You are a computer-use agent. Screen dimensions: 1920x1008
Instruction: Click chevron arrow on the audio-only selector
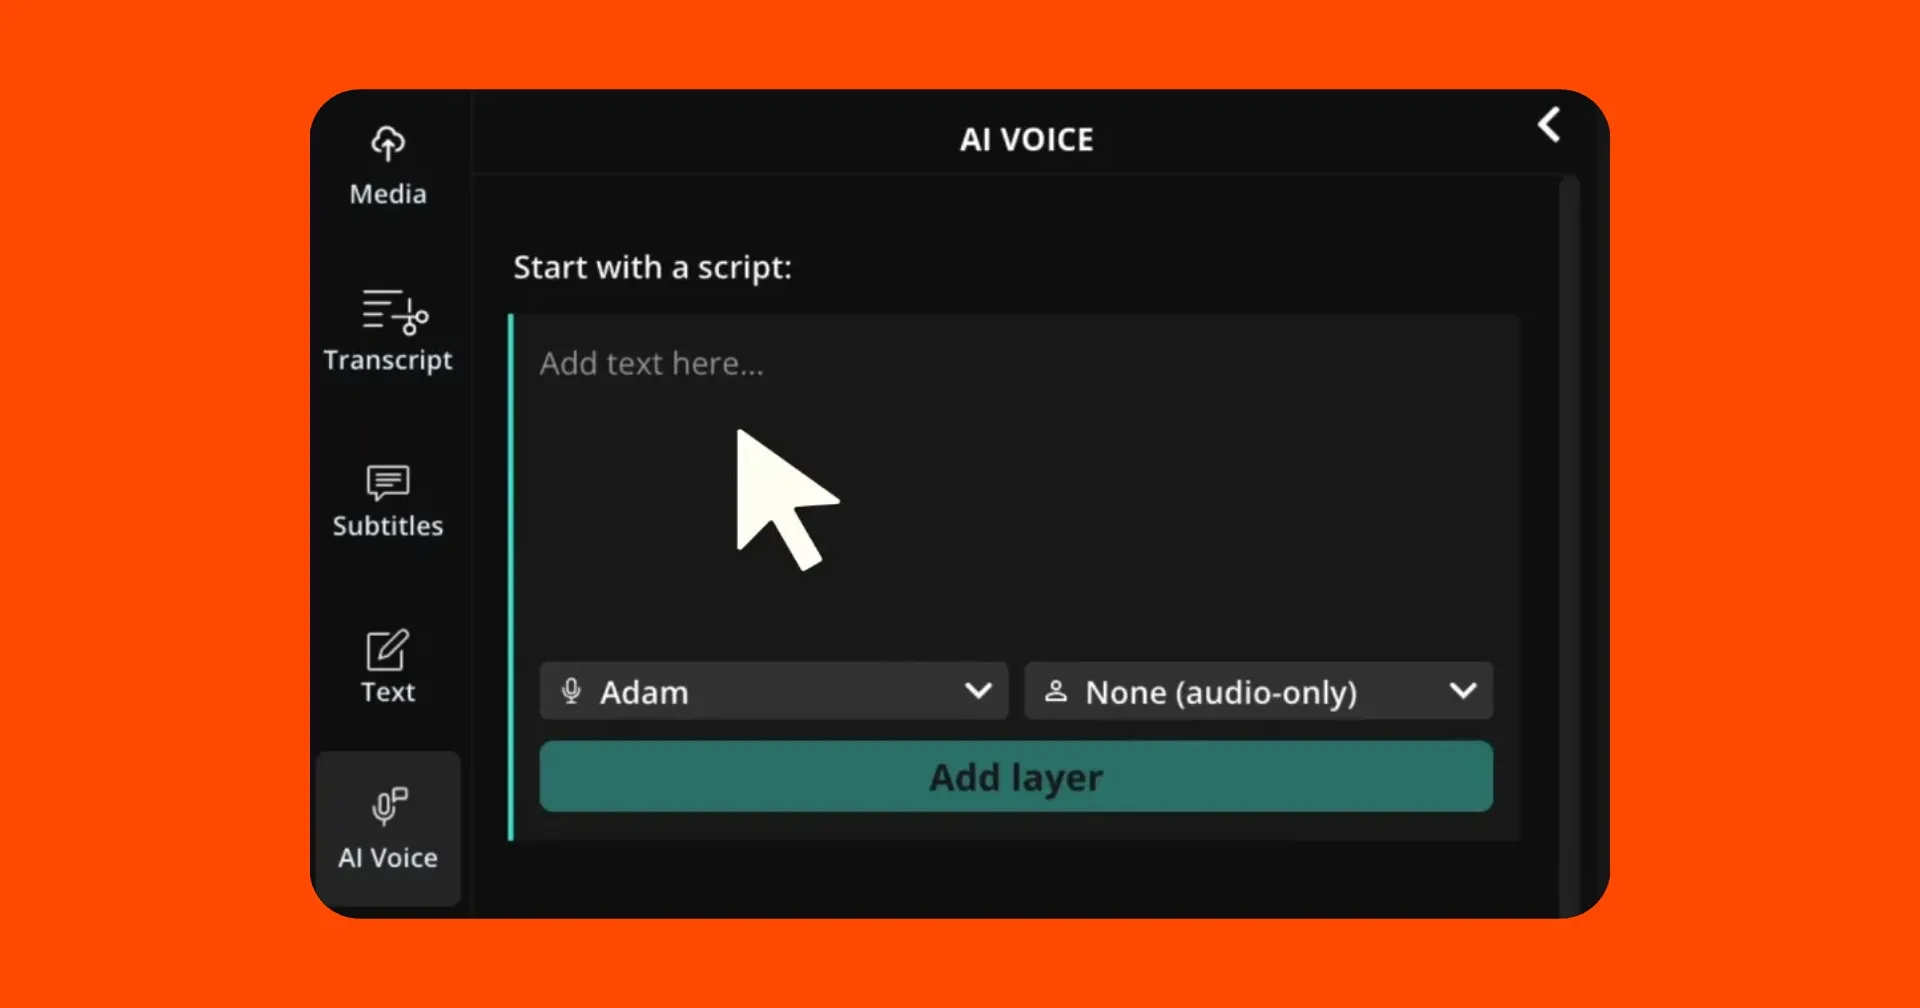pyautogui.click(x=1463, y=691)
